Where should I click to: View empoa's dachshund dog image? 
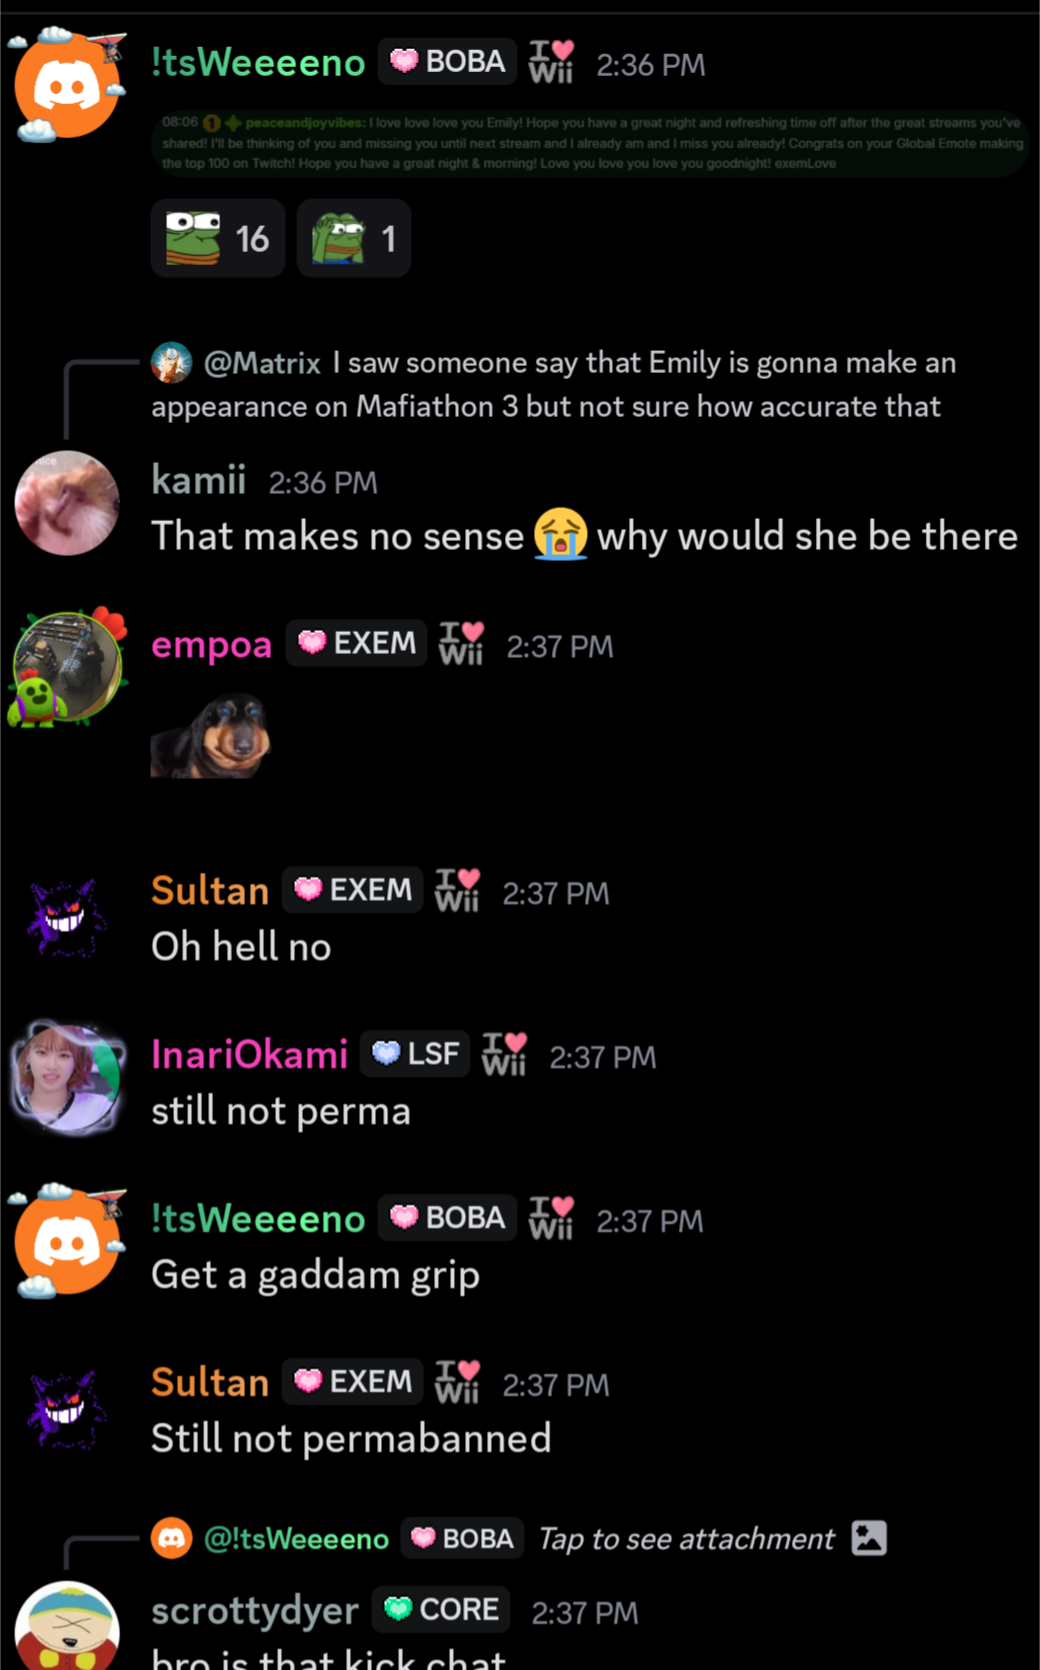211,737
